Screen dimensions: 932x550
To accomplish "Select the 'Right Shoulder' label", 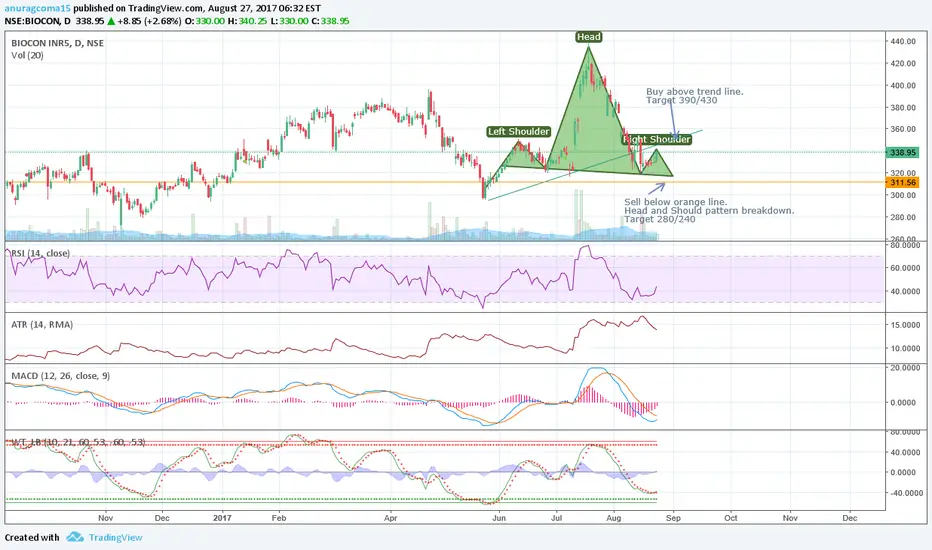I will point(657,139).
